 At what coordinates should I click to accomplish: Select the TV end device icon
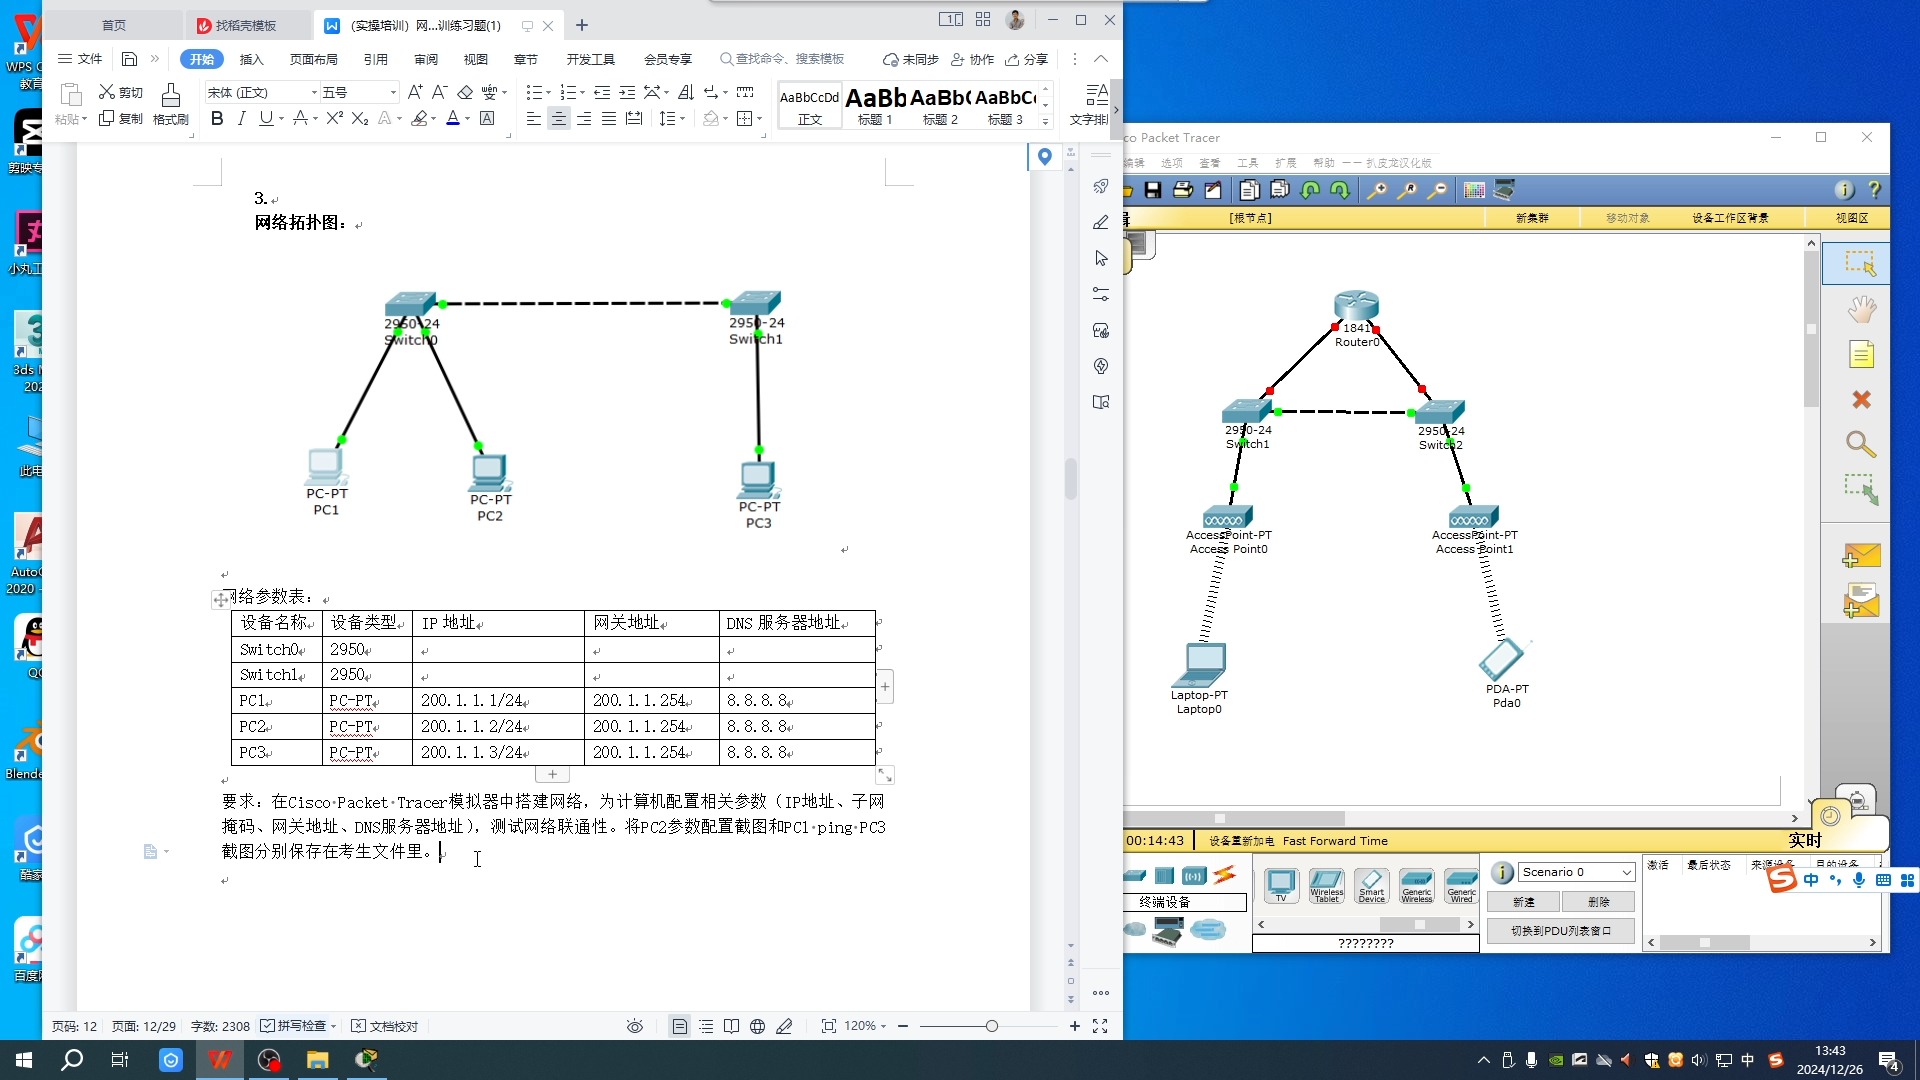point(1281,885)
